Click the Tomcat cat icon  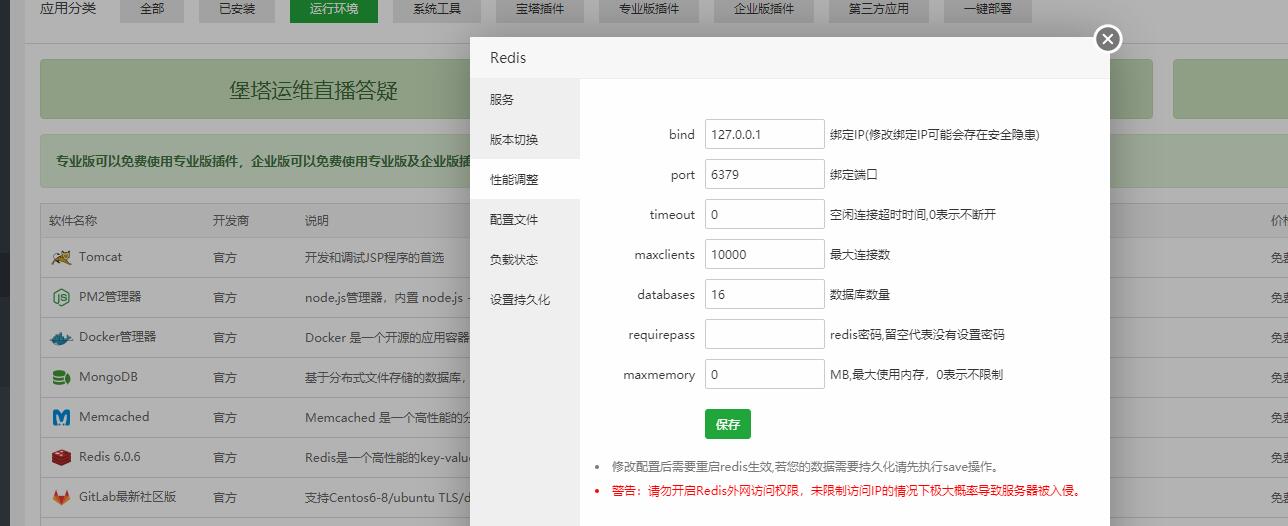coord(62,257)
